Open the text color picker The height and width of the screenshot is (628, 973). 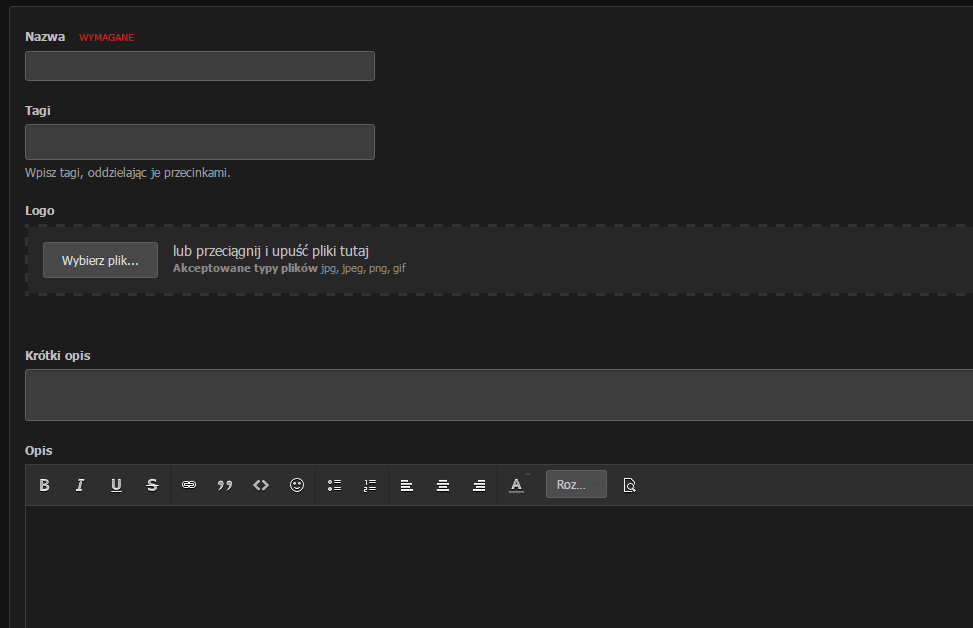pos(517,485)
